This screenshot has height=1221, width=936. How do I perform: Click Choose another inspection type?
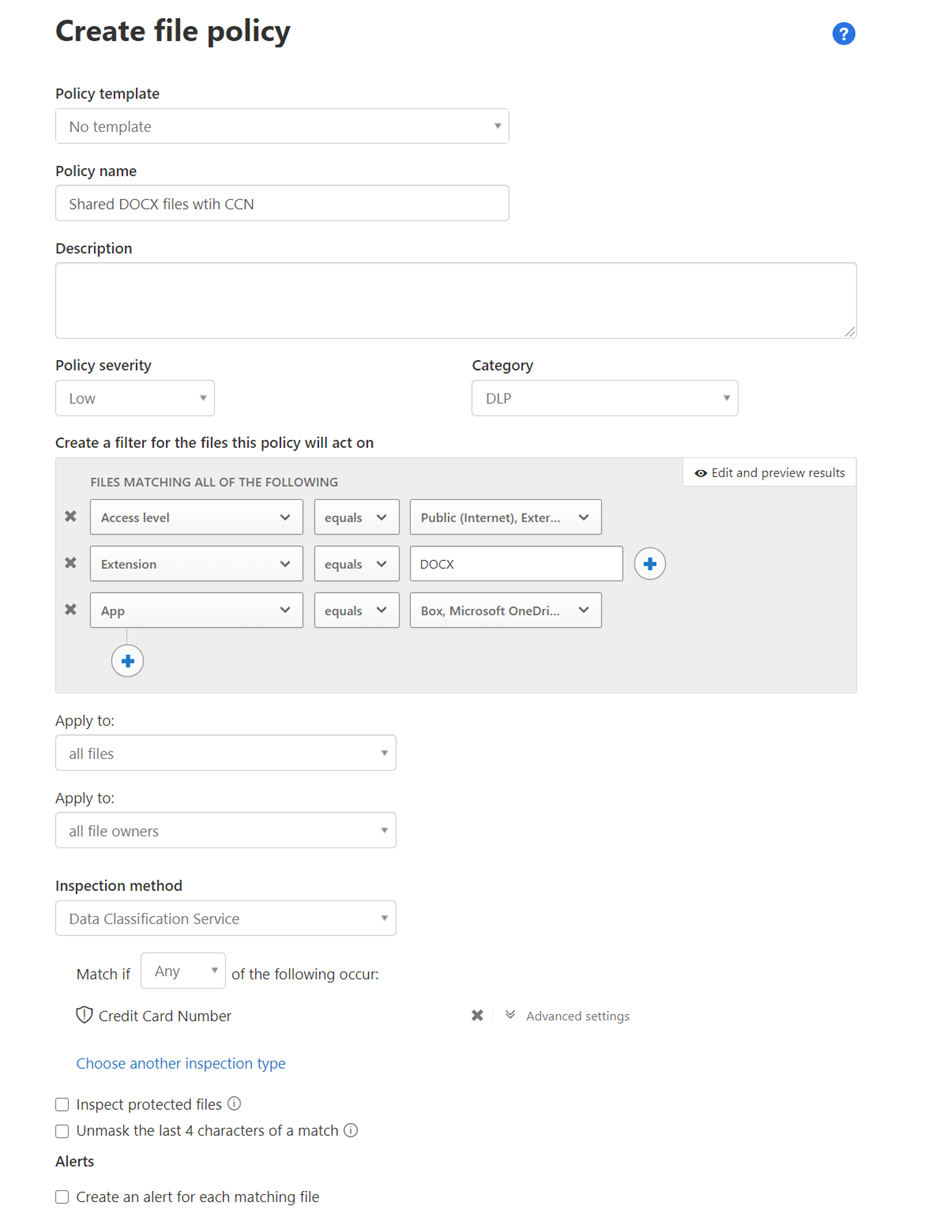pyautogui.click(x=181, y=1062)
